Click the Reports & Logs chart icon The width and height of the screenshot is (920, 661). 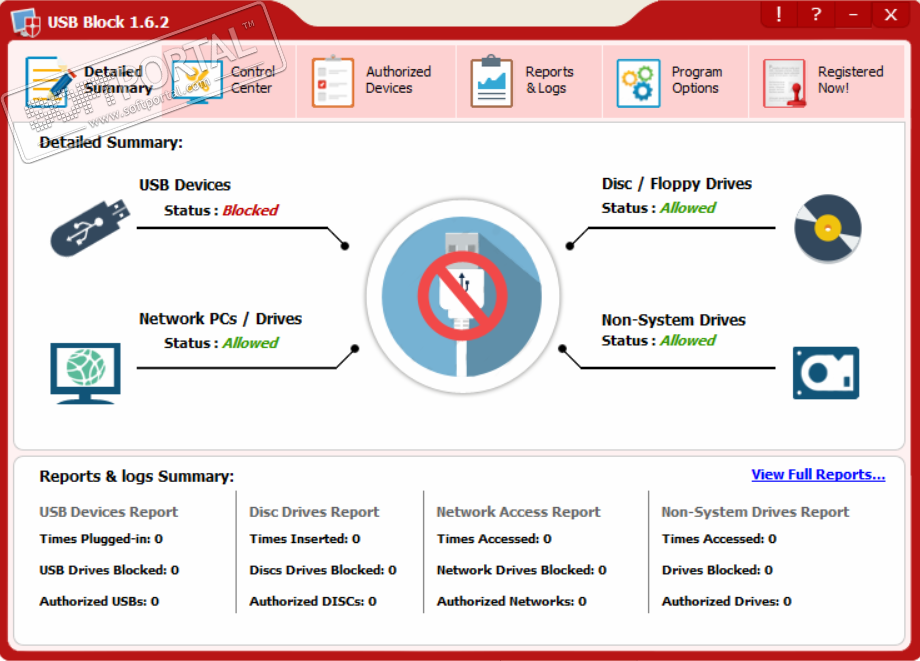point(491,82)
